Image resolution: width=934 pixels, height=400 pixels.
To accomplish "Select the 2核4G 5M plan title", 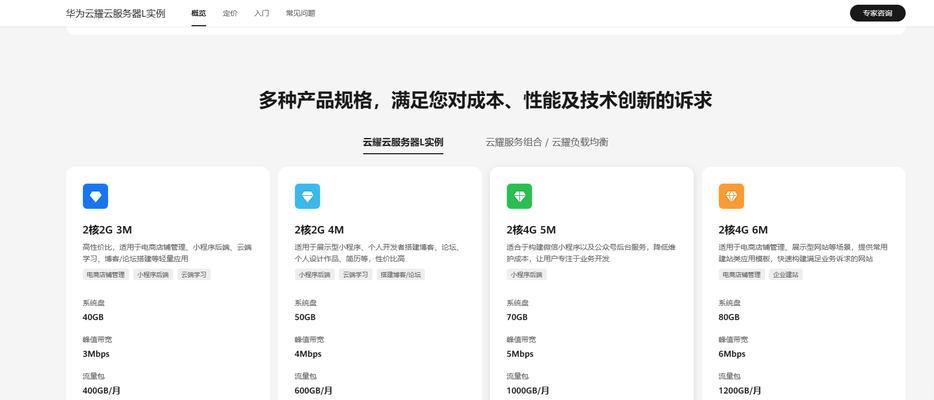I will (531, 230).
